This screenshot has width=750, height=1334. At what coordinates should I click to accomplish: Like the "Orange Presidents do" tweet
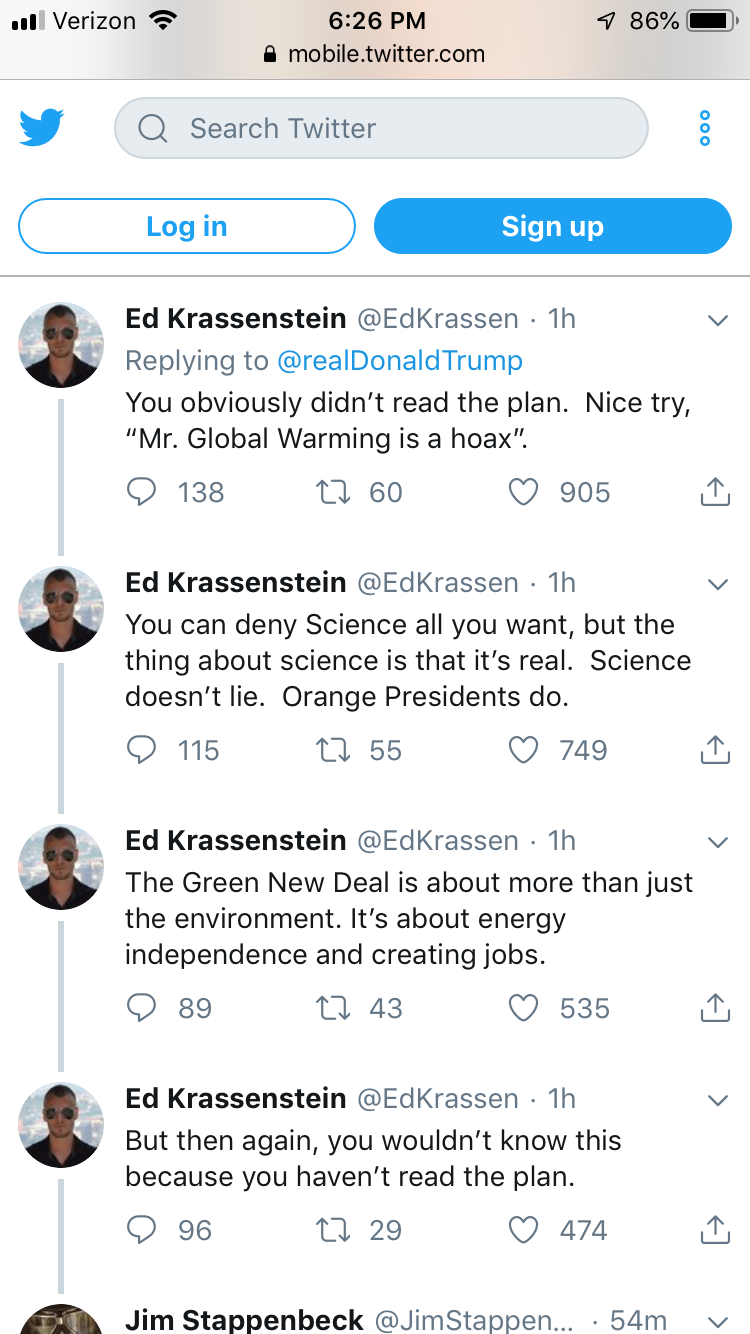coord(524,750)
